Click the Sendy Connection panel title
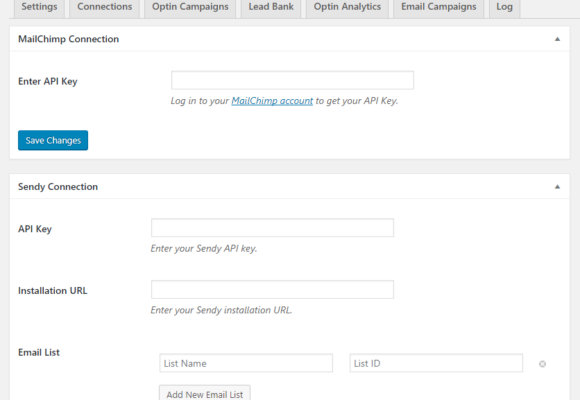580x400 pixels. click(x=58, y=187)
